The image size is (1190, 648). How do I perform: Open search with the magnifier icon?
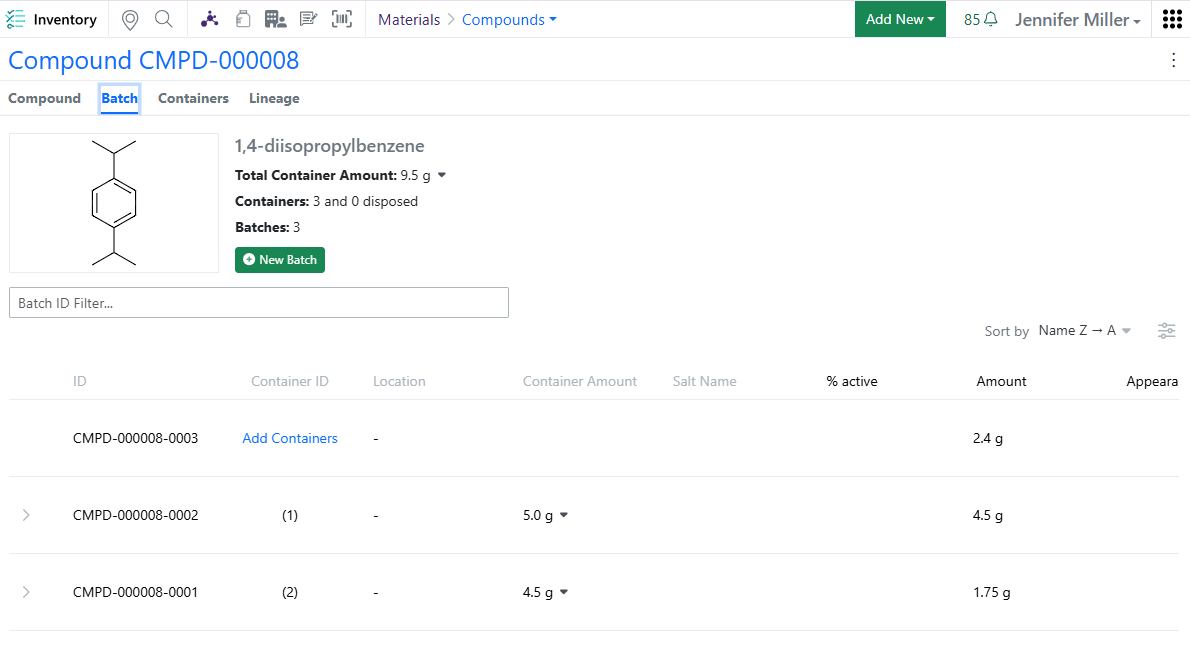[x=164, y=20]
